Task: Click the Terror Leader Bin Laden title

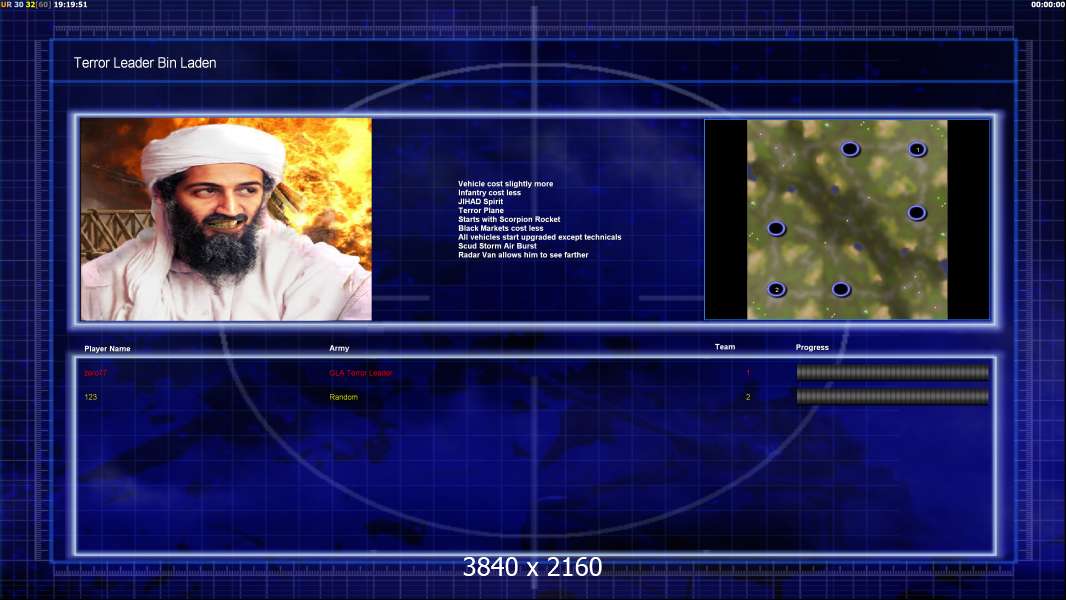Action: [145, 63]
